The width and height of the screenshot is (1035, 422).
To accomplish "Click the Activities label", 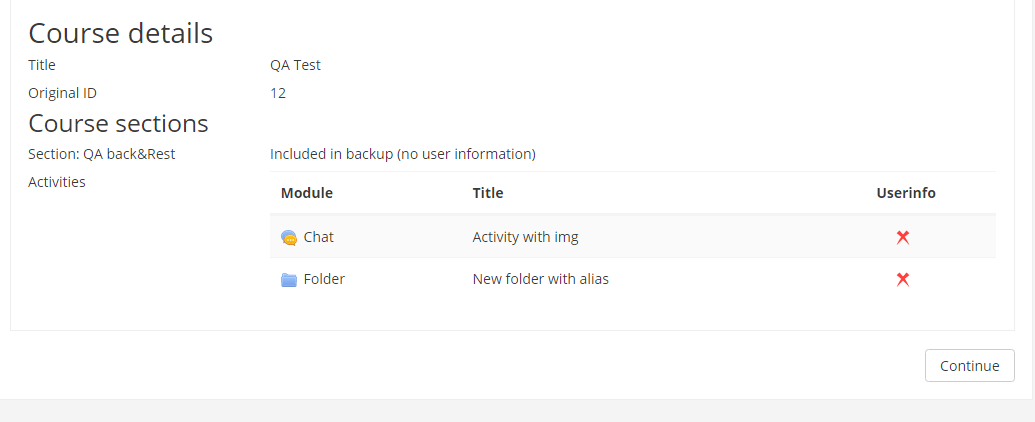I will (x=57, y=182).
